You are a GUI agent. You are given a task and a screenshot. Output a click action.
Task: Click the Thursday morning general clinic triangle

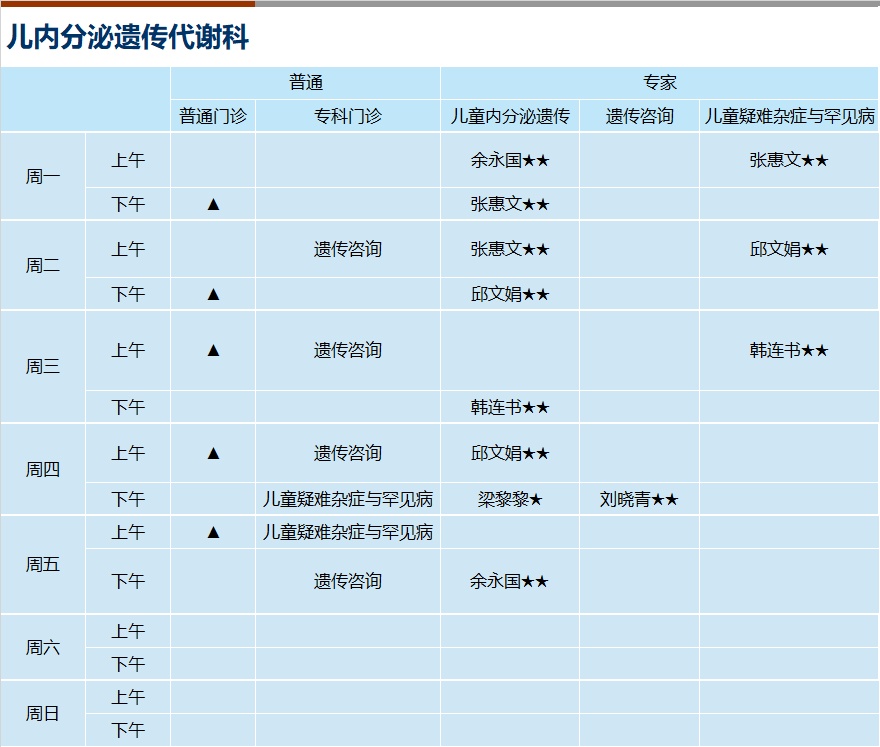pyautogui.click(x=212, y=453)
